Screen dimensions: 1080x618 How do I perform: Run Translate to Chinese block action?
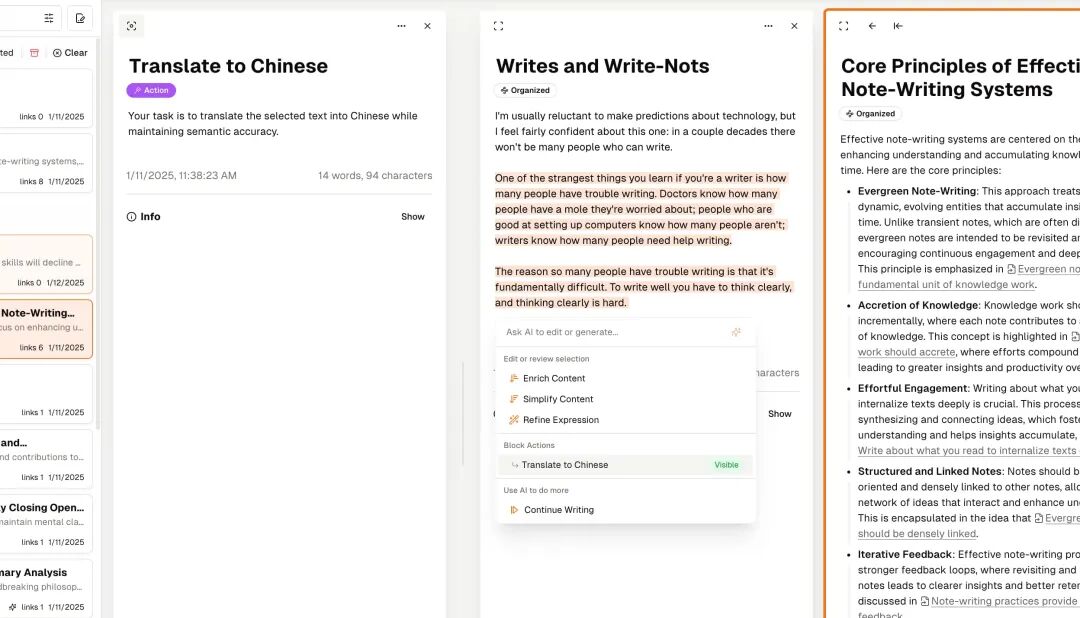[x=625, y=465]
